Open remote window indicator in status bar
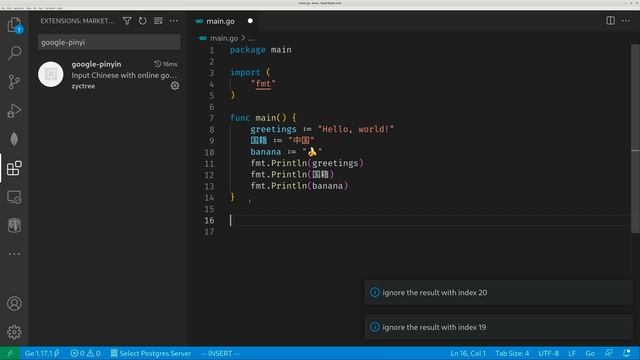 [10, 353]
